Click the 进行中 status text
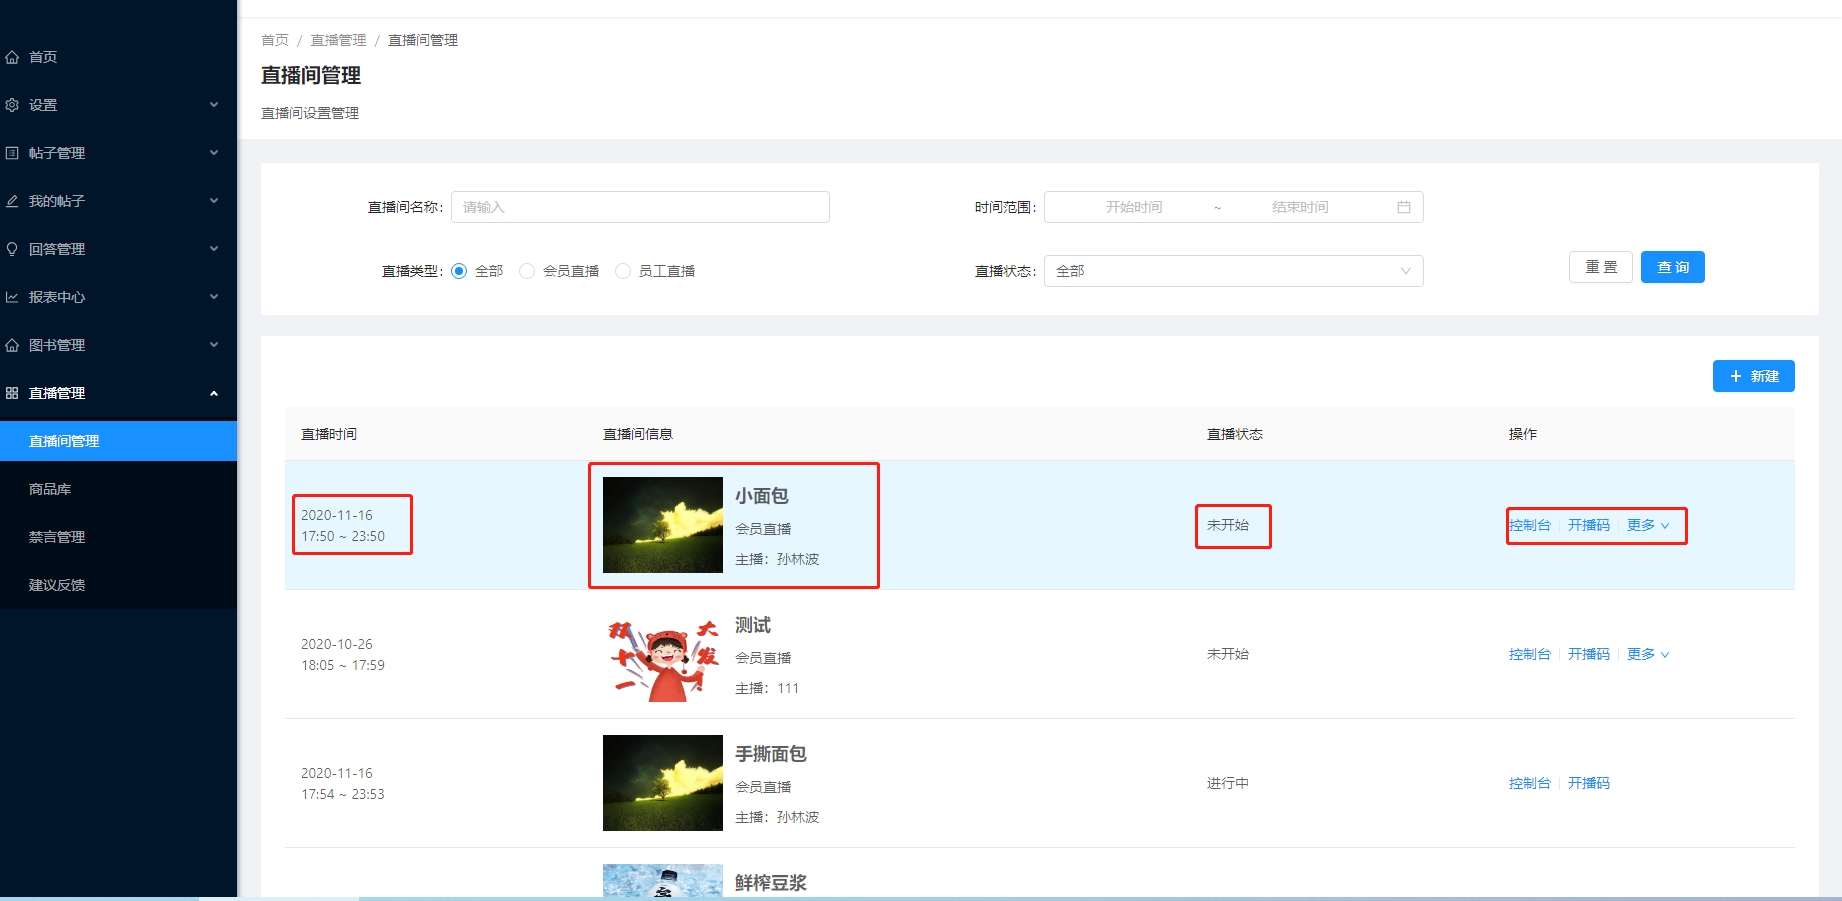 pos(1228,783)
